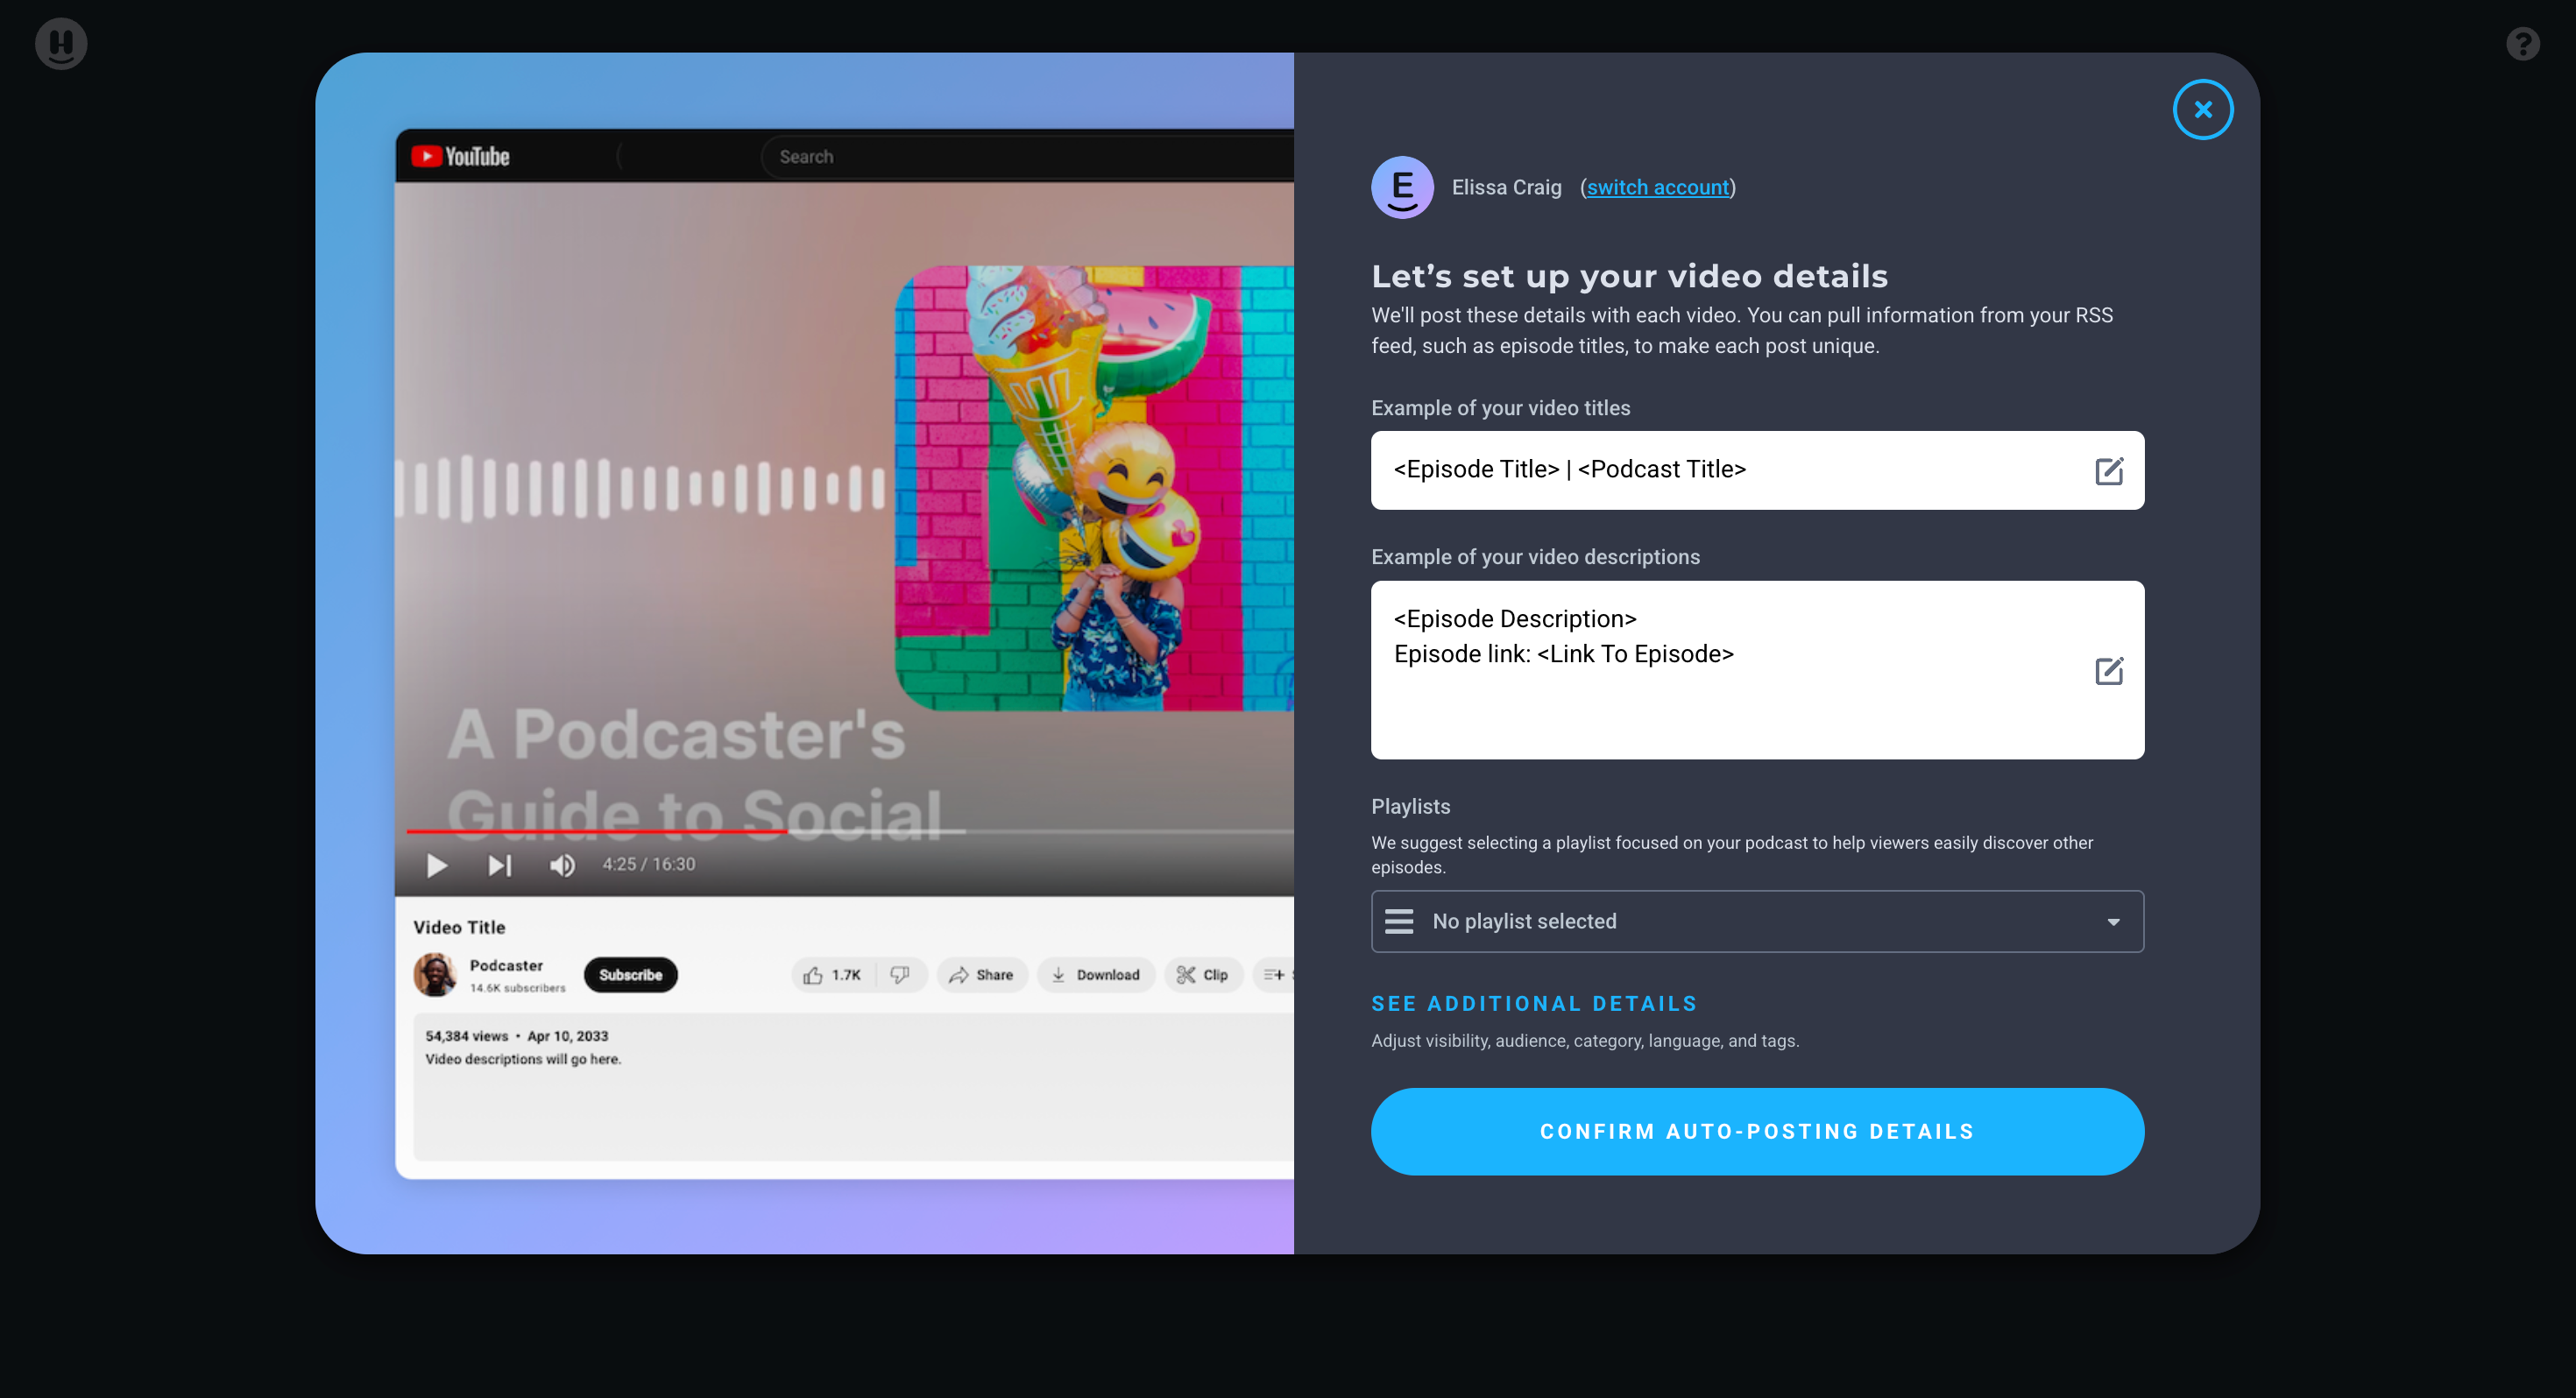
Task: Click the YouTube logo in preview
Action: tap(460, 156)
